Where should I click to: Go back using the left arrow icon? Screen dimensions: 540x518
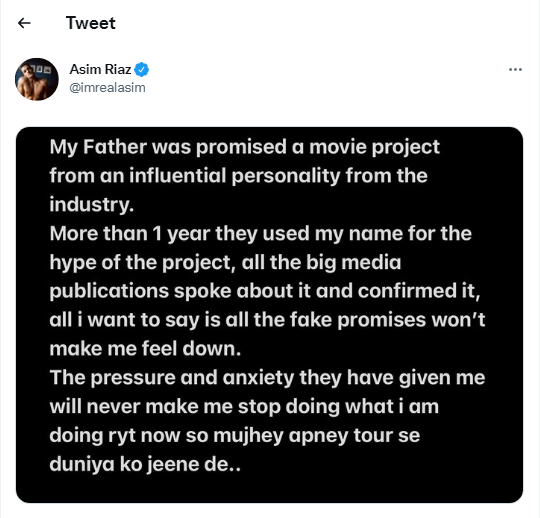tap(24, 23)
